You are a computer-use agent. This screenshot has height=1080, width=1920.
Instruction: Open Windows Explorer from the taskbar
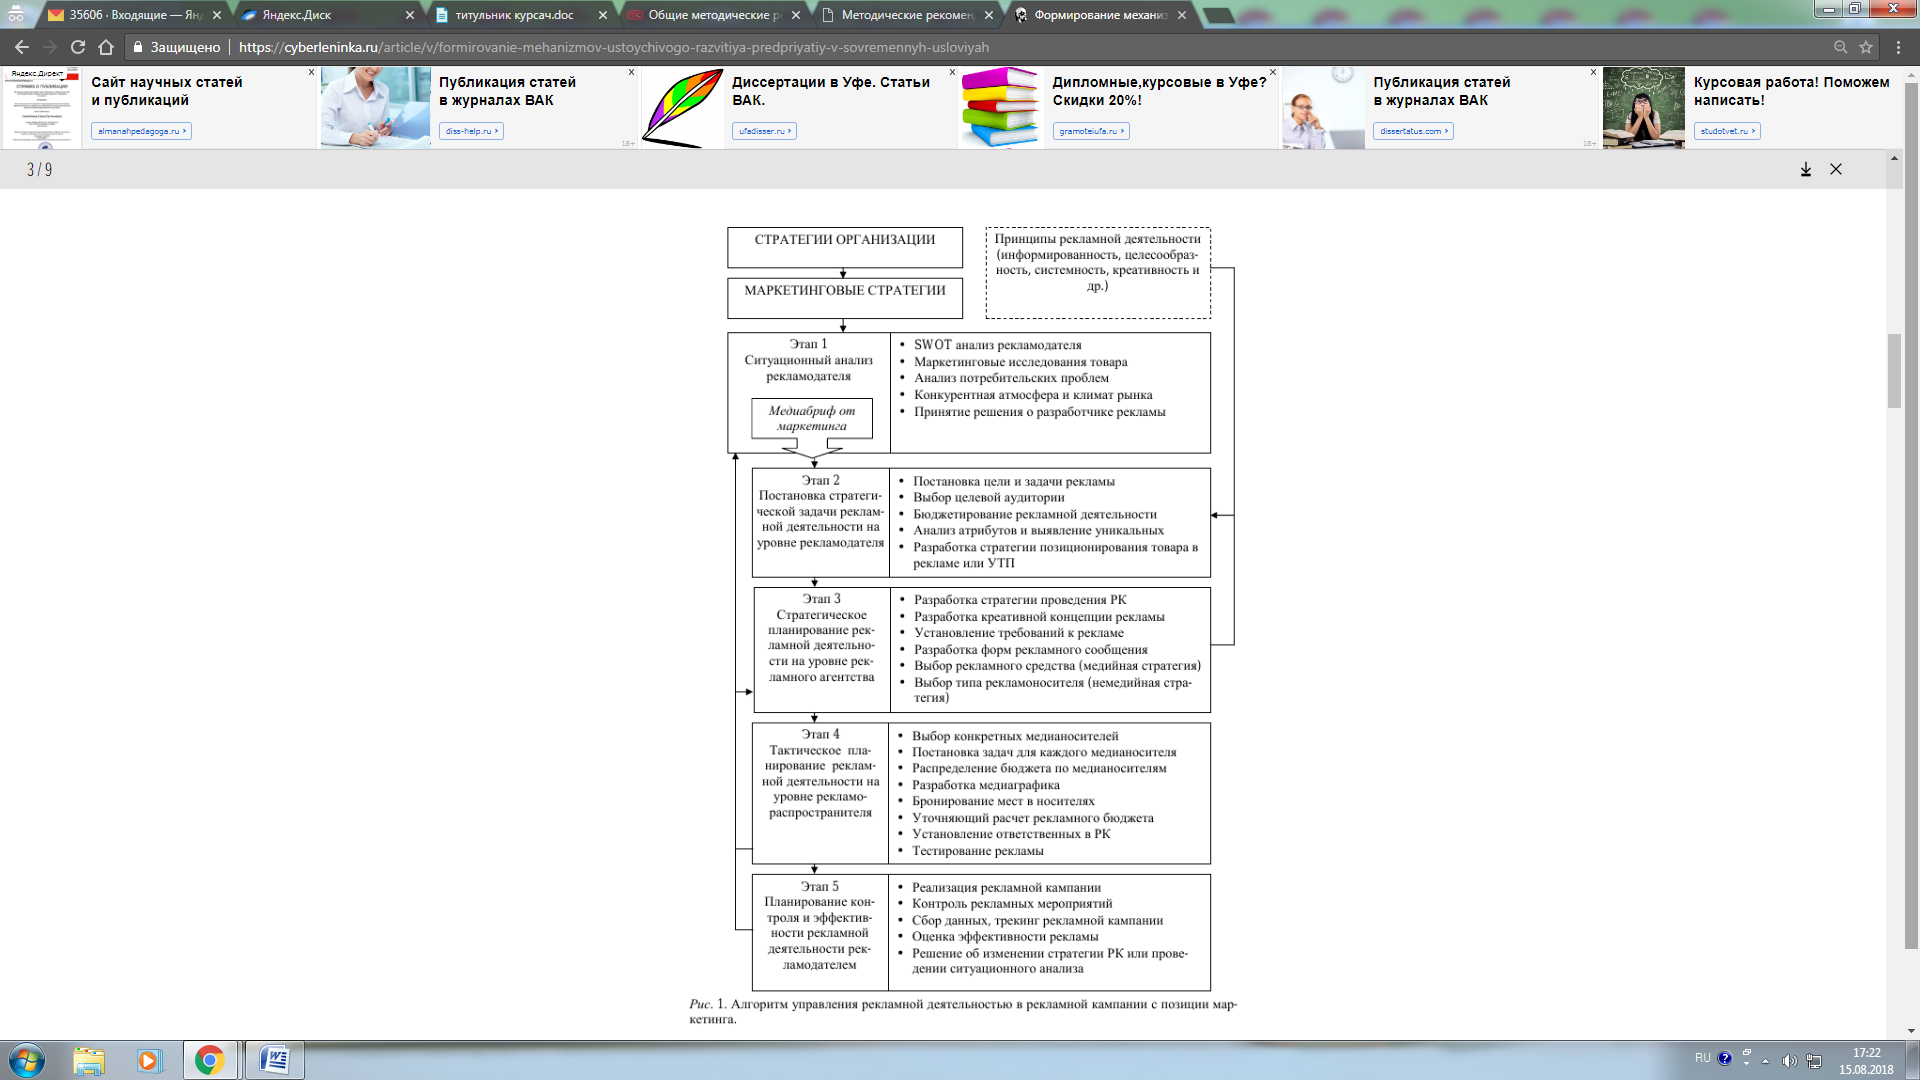point(88,1060)
